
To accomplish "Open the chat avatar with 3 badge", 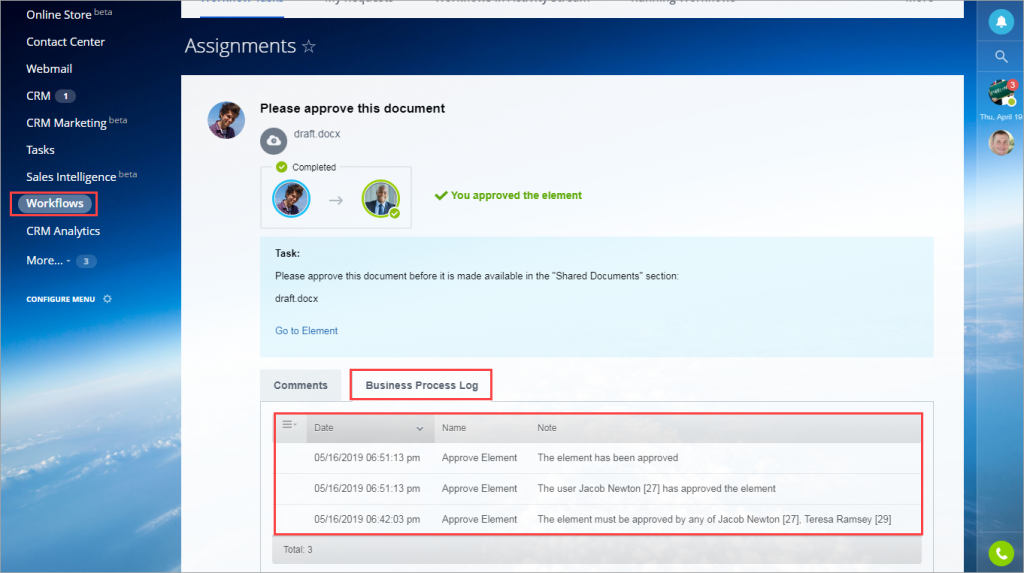I will 1001,93.
